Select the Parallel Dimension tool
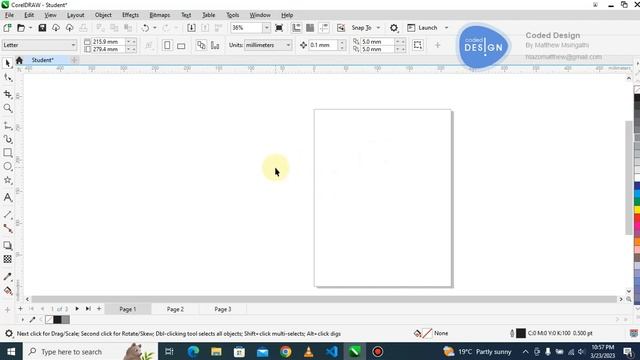Image resolution: width=640 pixels, height=360 pixels. click(7, 214)
